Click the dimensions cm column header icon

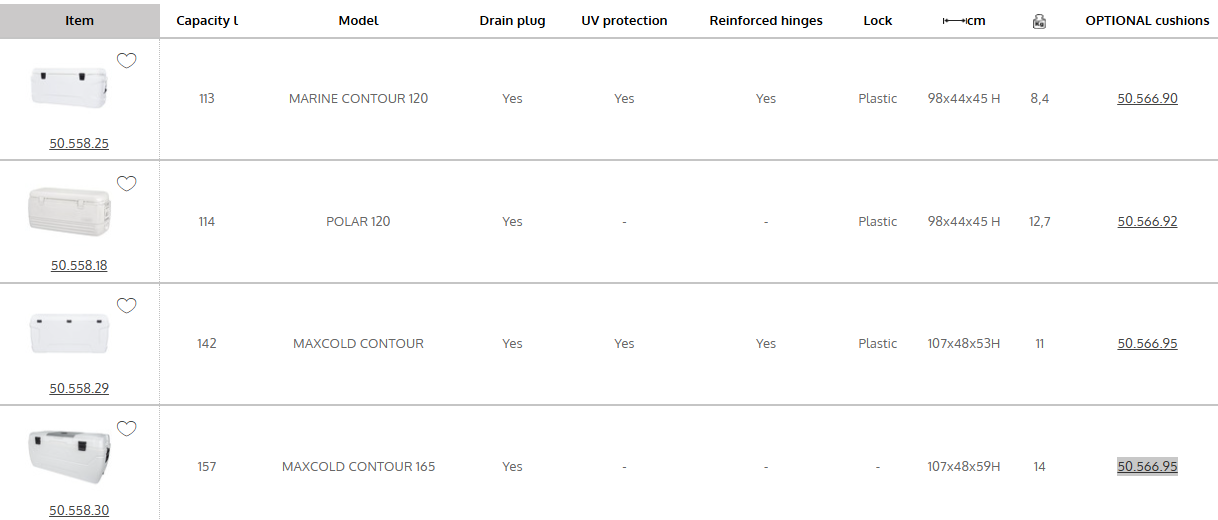click(x=964, y=21)
